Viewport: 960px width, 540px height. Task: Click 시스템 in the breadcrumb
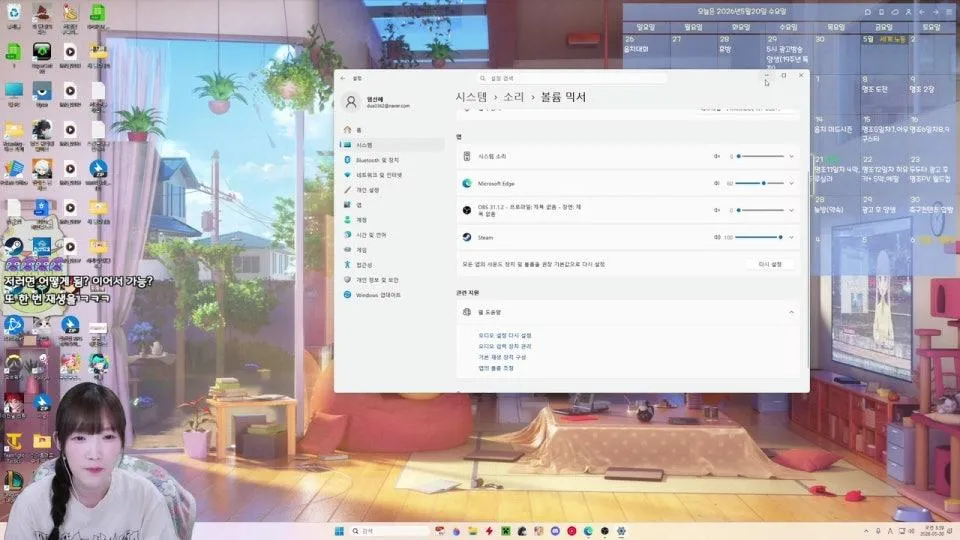click(x=471, y=97)
